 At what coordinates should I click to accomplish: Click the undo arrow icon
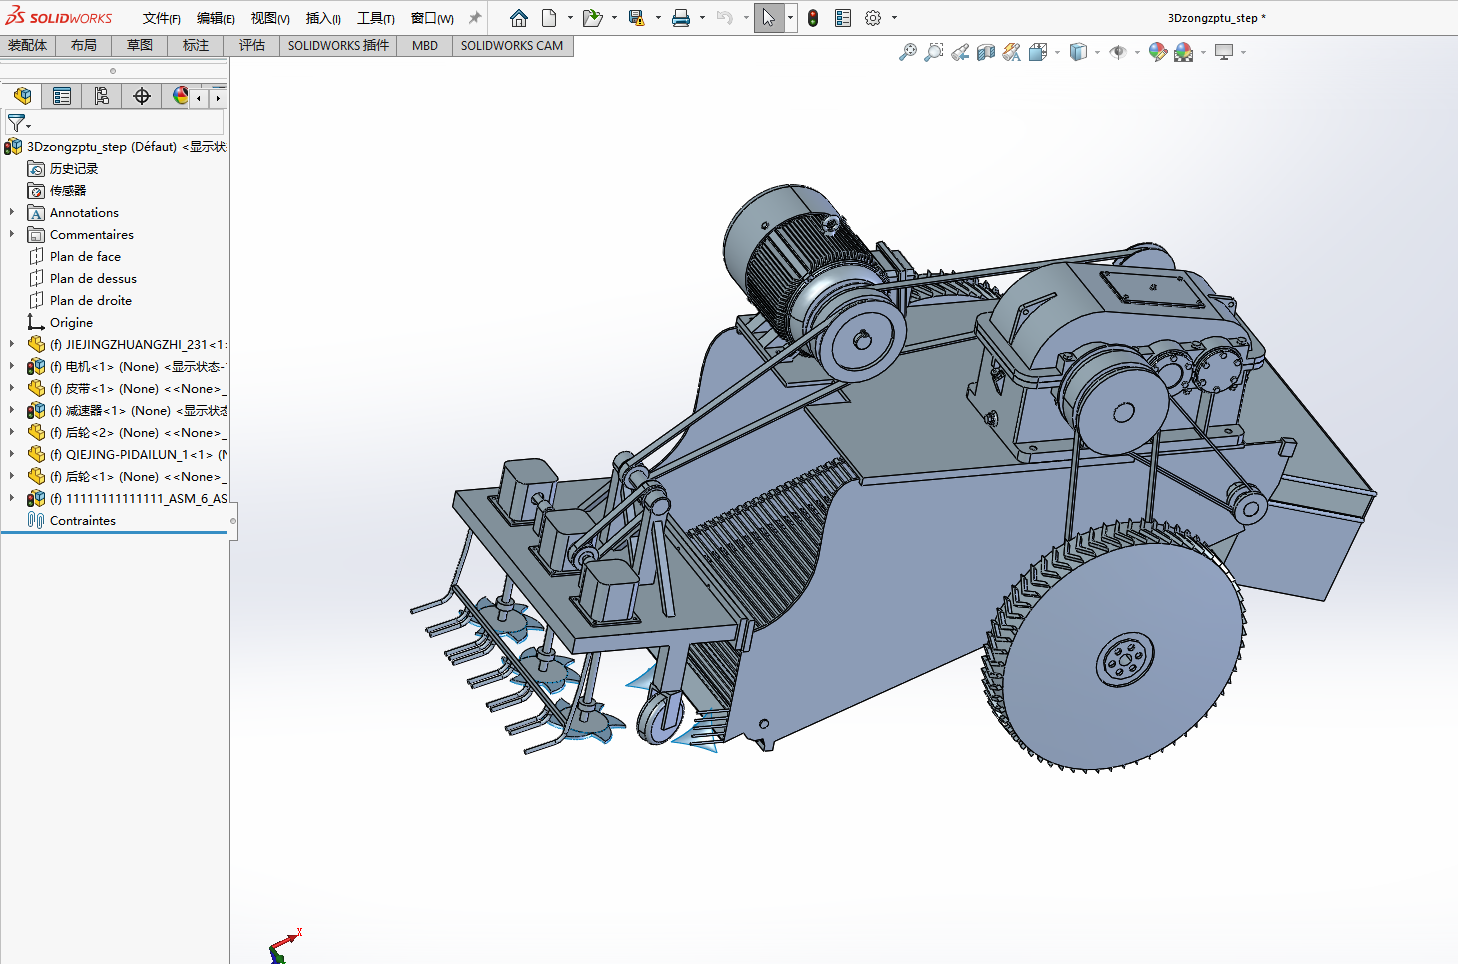pos(725,18)
